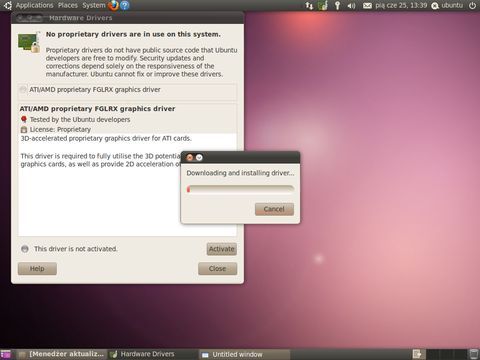480x360 pixels.
Task: Open the network connection indicator
Action: [309, 6]
